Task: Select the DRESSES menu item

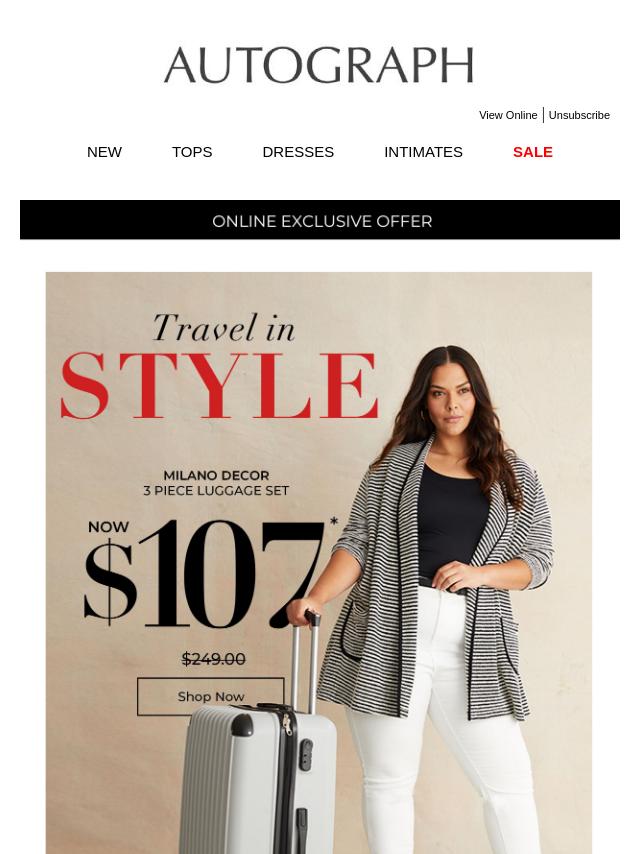Action: 298,152
